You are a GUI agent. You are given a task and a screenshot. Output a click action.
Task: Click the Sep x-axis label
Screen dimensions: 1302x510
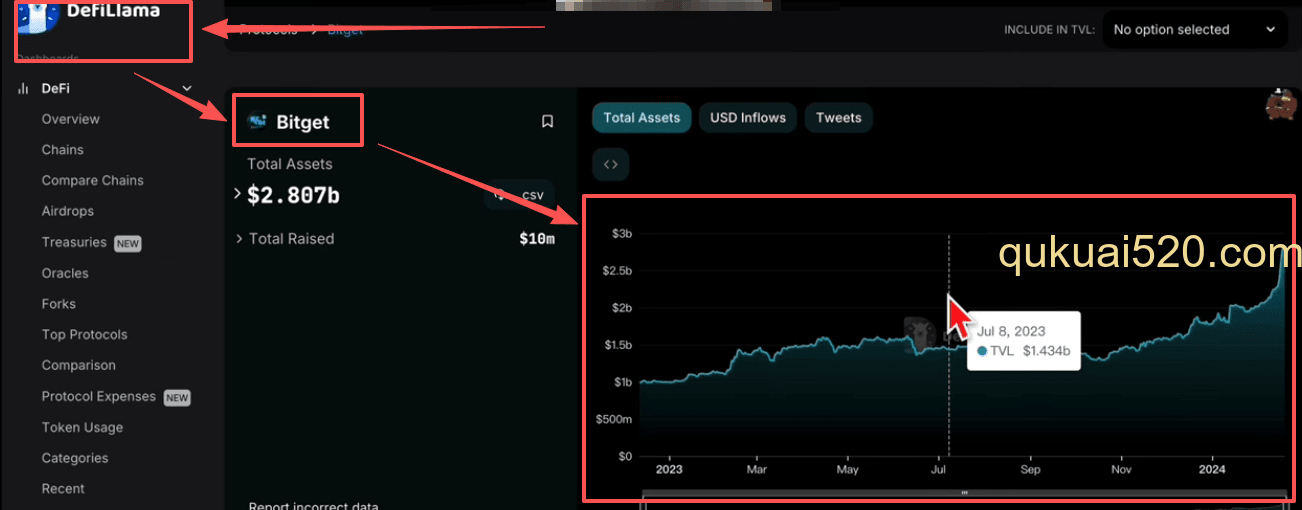pos(1031,469)
